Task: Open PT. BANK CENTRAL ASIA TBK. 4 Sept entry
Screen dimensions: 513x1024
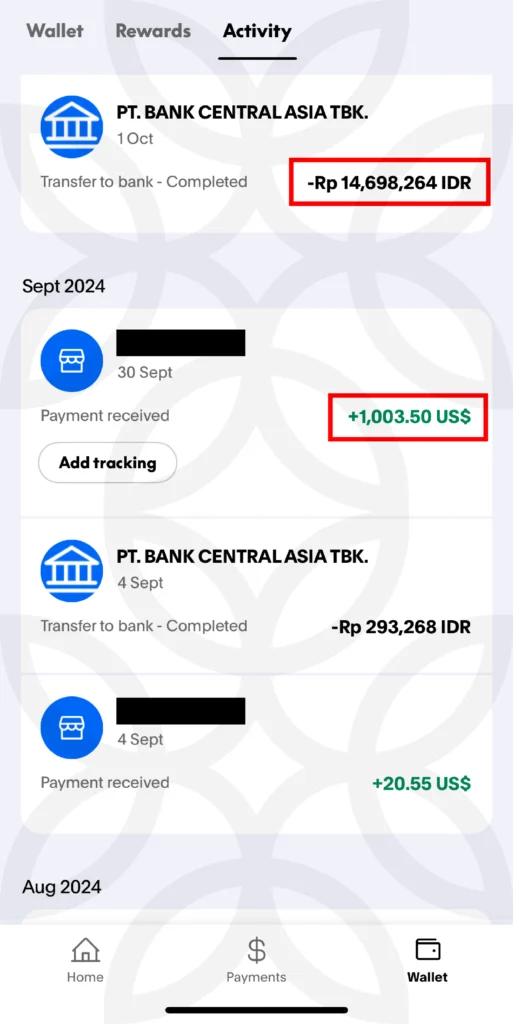Action: [x=256, y=596]
